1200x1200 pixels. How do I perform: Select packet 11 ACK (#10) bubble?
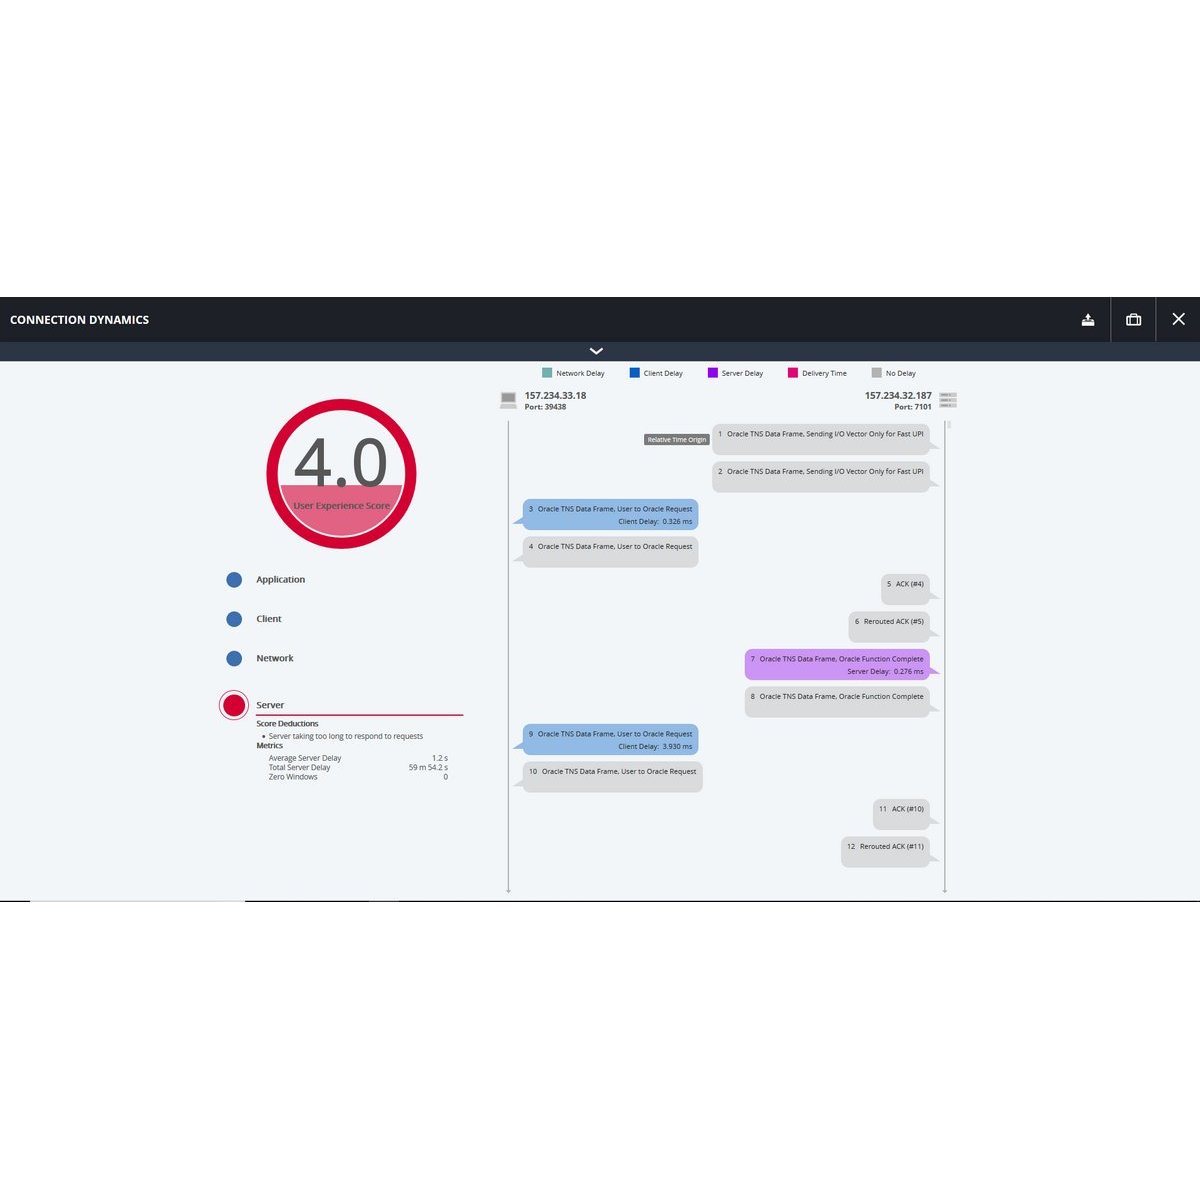click(901, 814)
